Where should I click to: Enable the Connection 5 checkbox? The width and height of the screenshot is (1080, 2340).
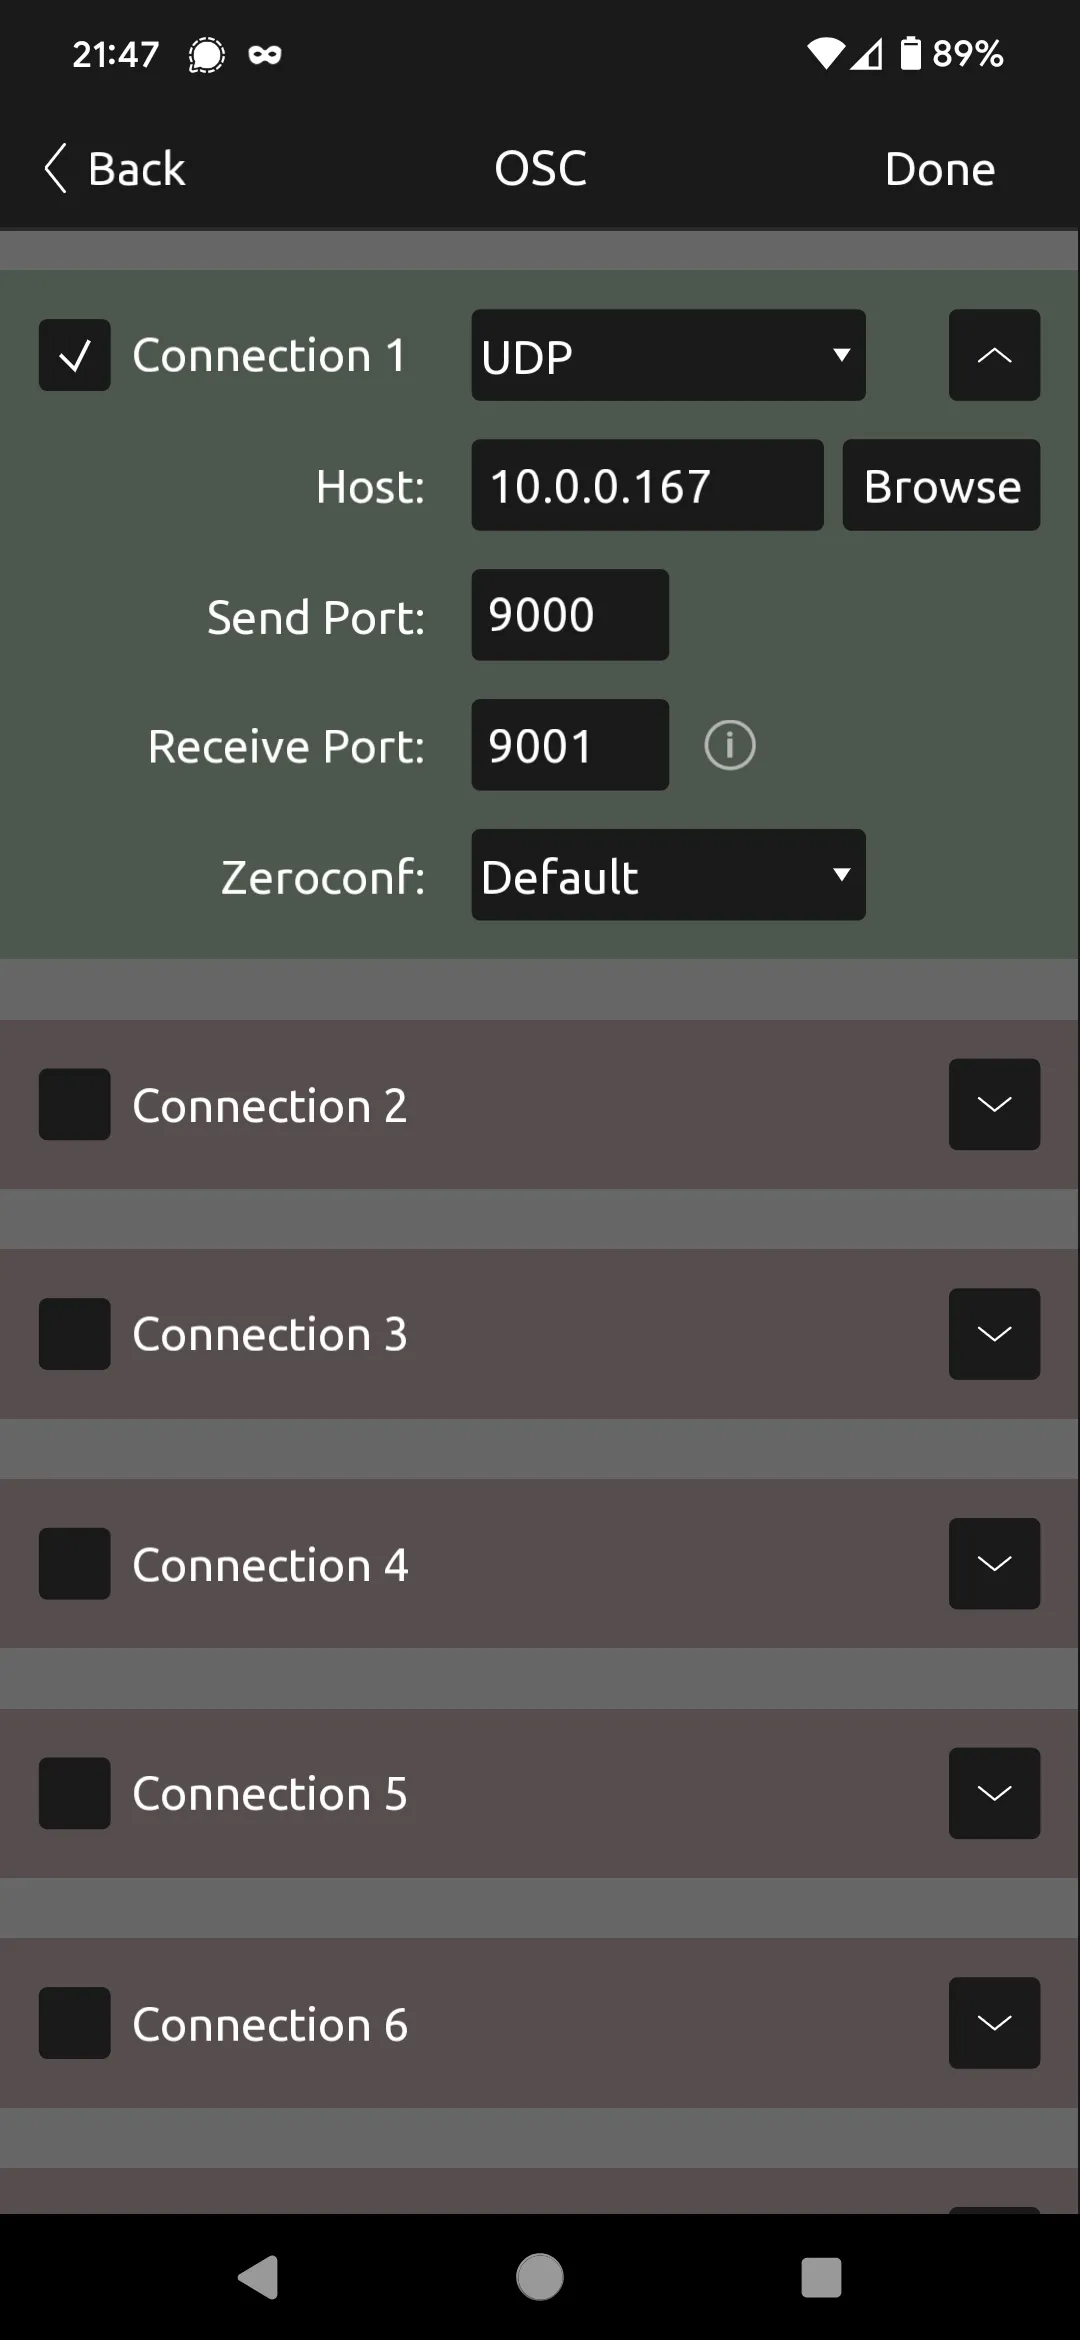point(74,1792)
